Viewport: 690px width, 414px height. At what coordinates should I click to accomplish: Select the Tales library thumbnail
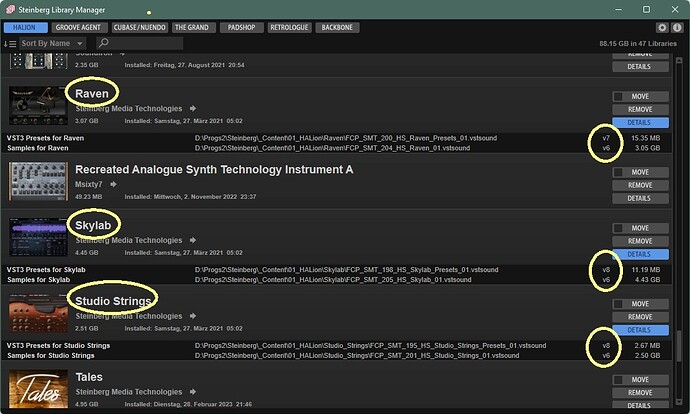pos(38,389)
